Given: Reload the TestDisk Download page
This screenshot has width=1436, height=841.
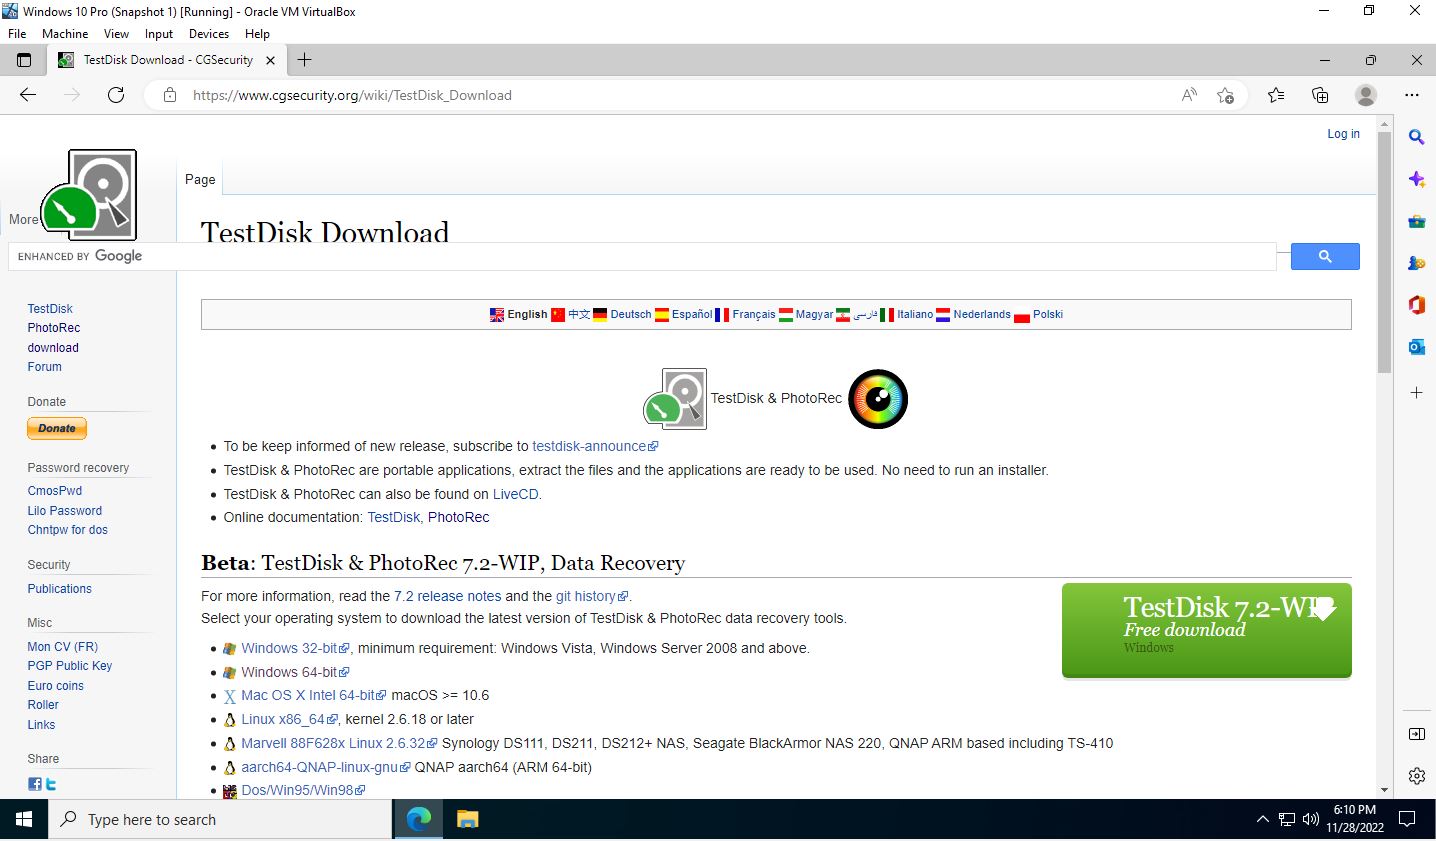Looking at the screenshot, I should coord(116,95).
